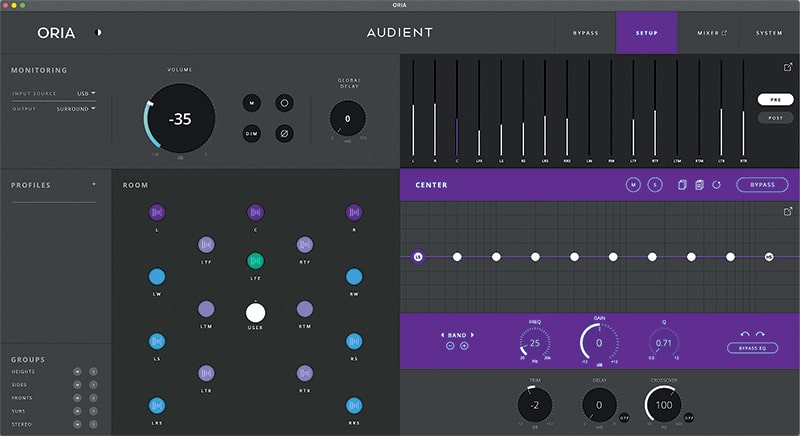Select the LS surround speaker
Screen dimensions: 800x436
pos(157,341)
